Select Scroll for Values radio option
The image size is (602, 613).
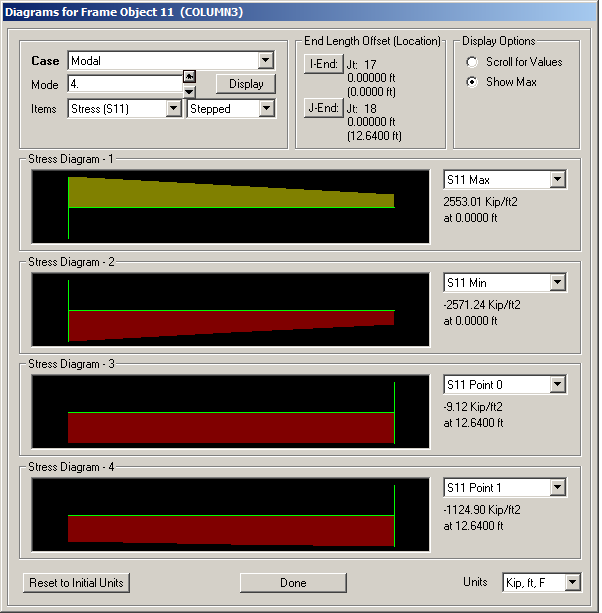coord(472,62)
